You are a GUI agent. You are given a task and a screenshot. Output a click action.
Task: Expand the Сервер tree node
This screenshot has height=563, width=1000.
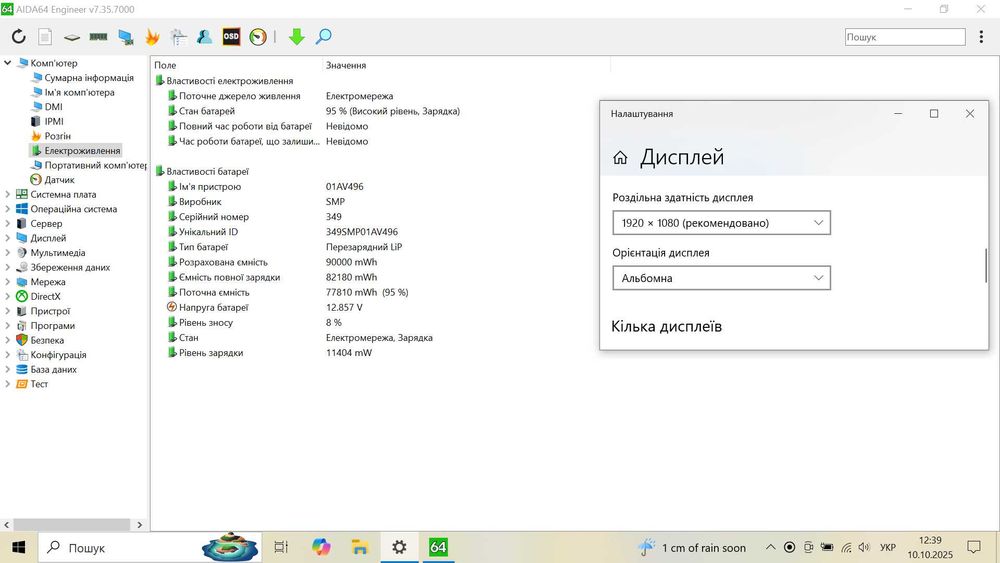click(x=8, y=223)
